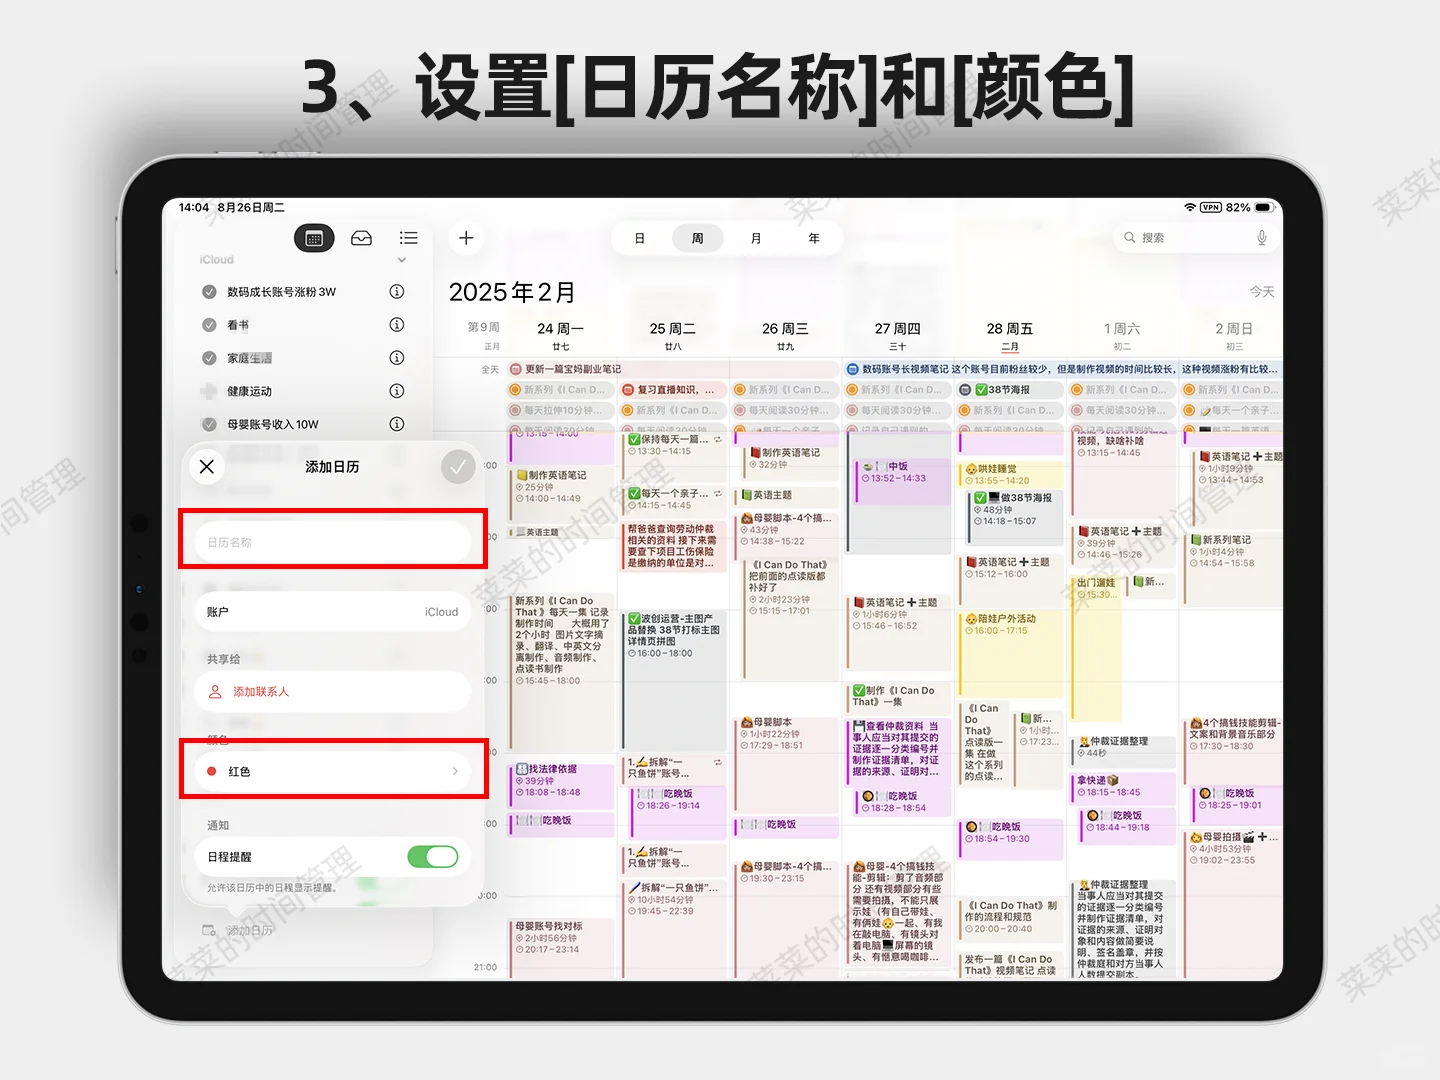
Task: Open the 哄娃睡觉 event
Action: click(1010, 474)
